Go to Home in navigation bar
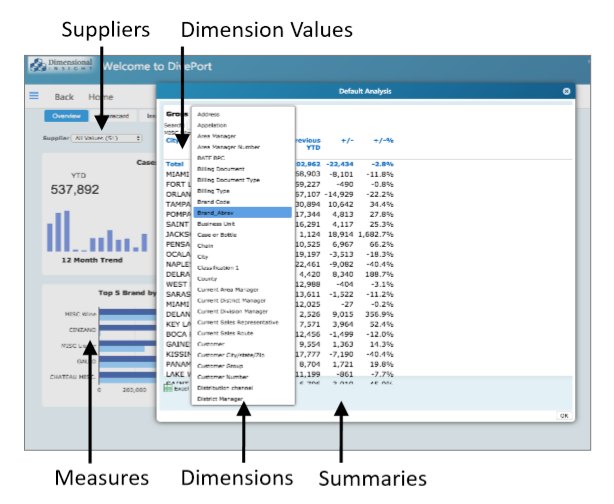 (99, 97)
